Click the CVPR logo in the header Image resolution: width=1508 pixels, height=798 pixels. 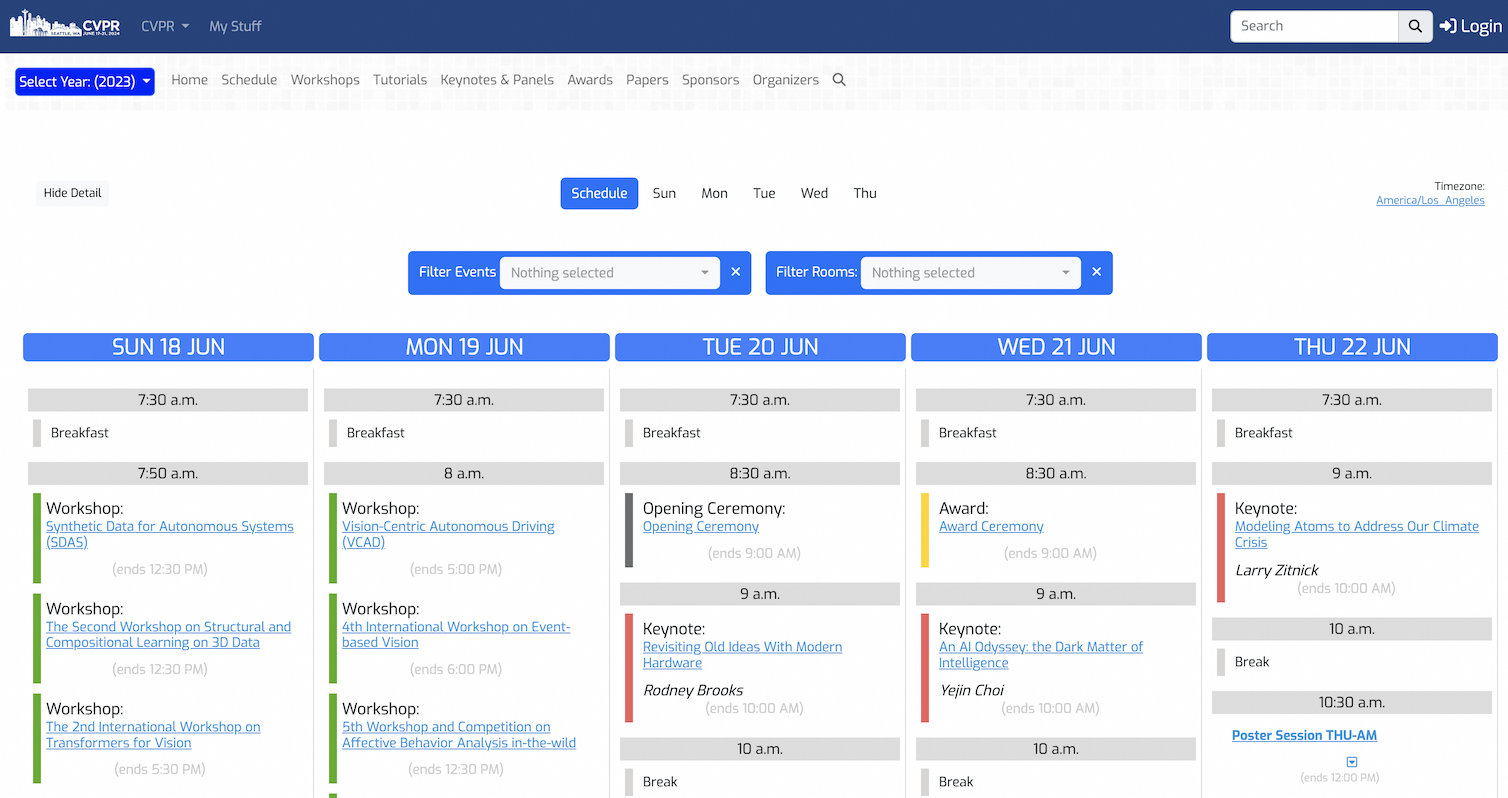(65, 26)
